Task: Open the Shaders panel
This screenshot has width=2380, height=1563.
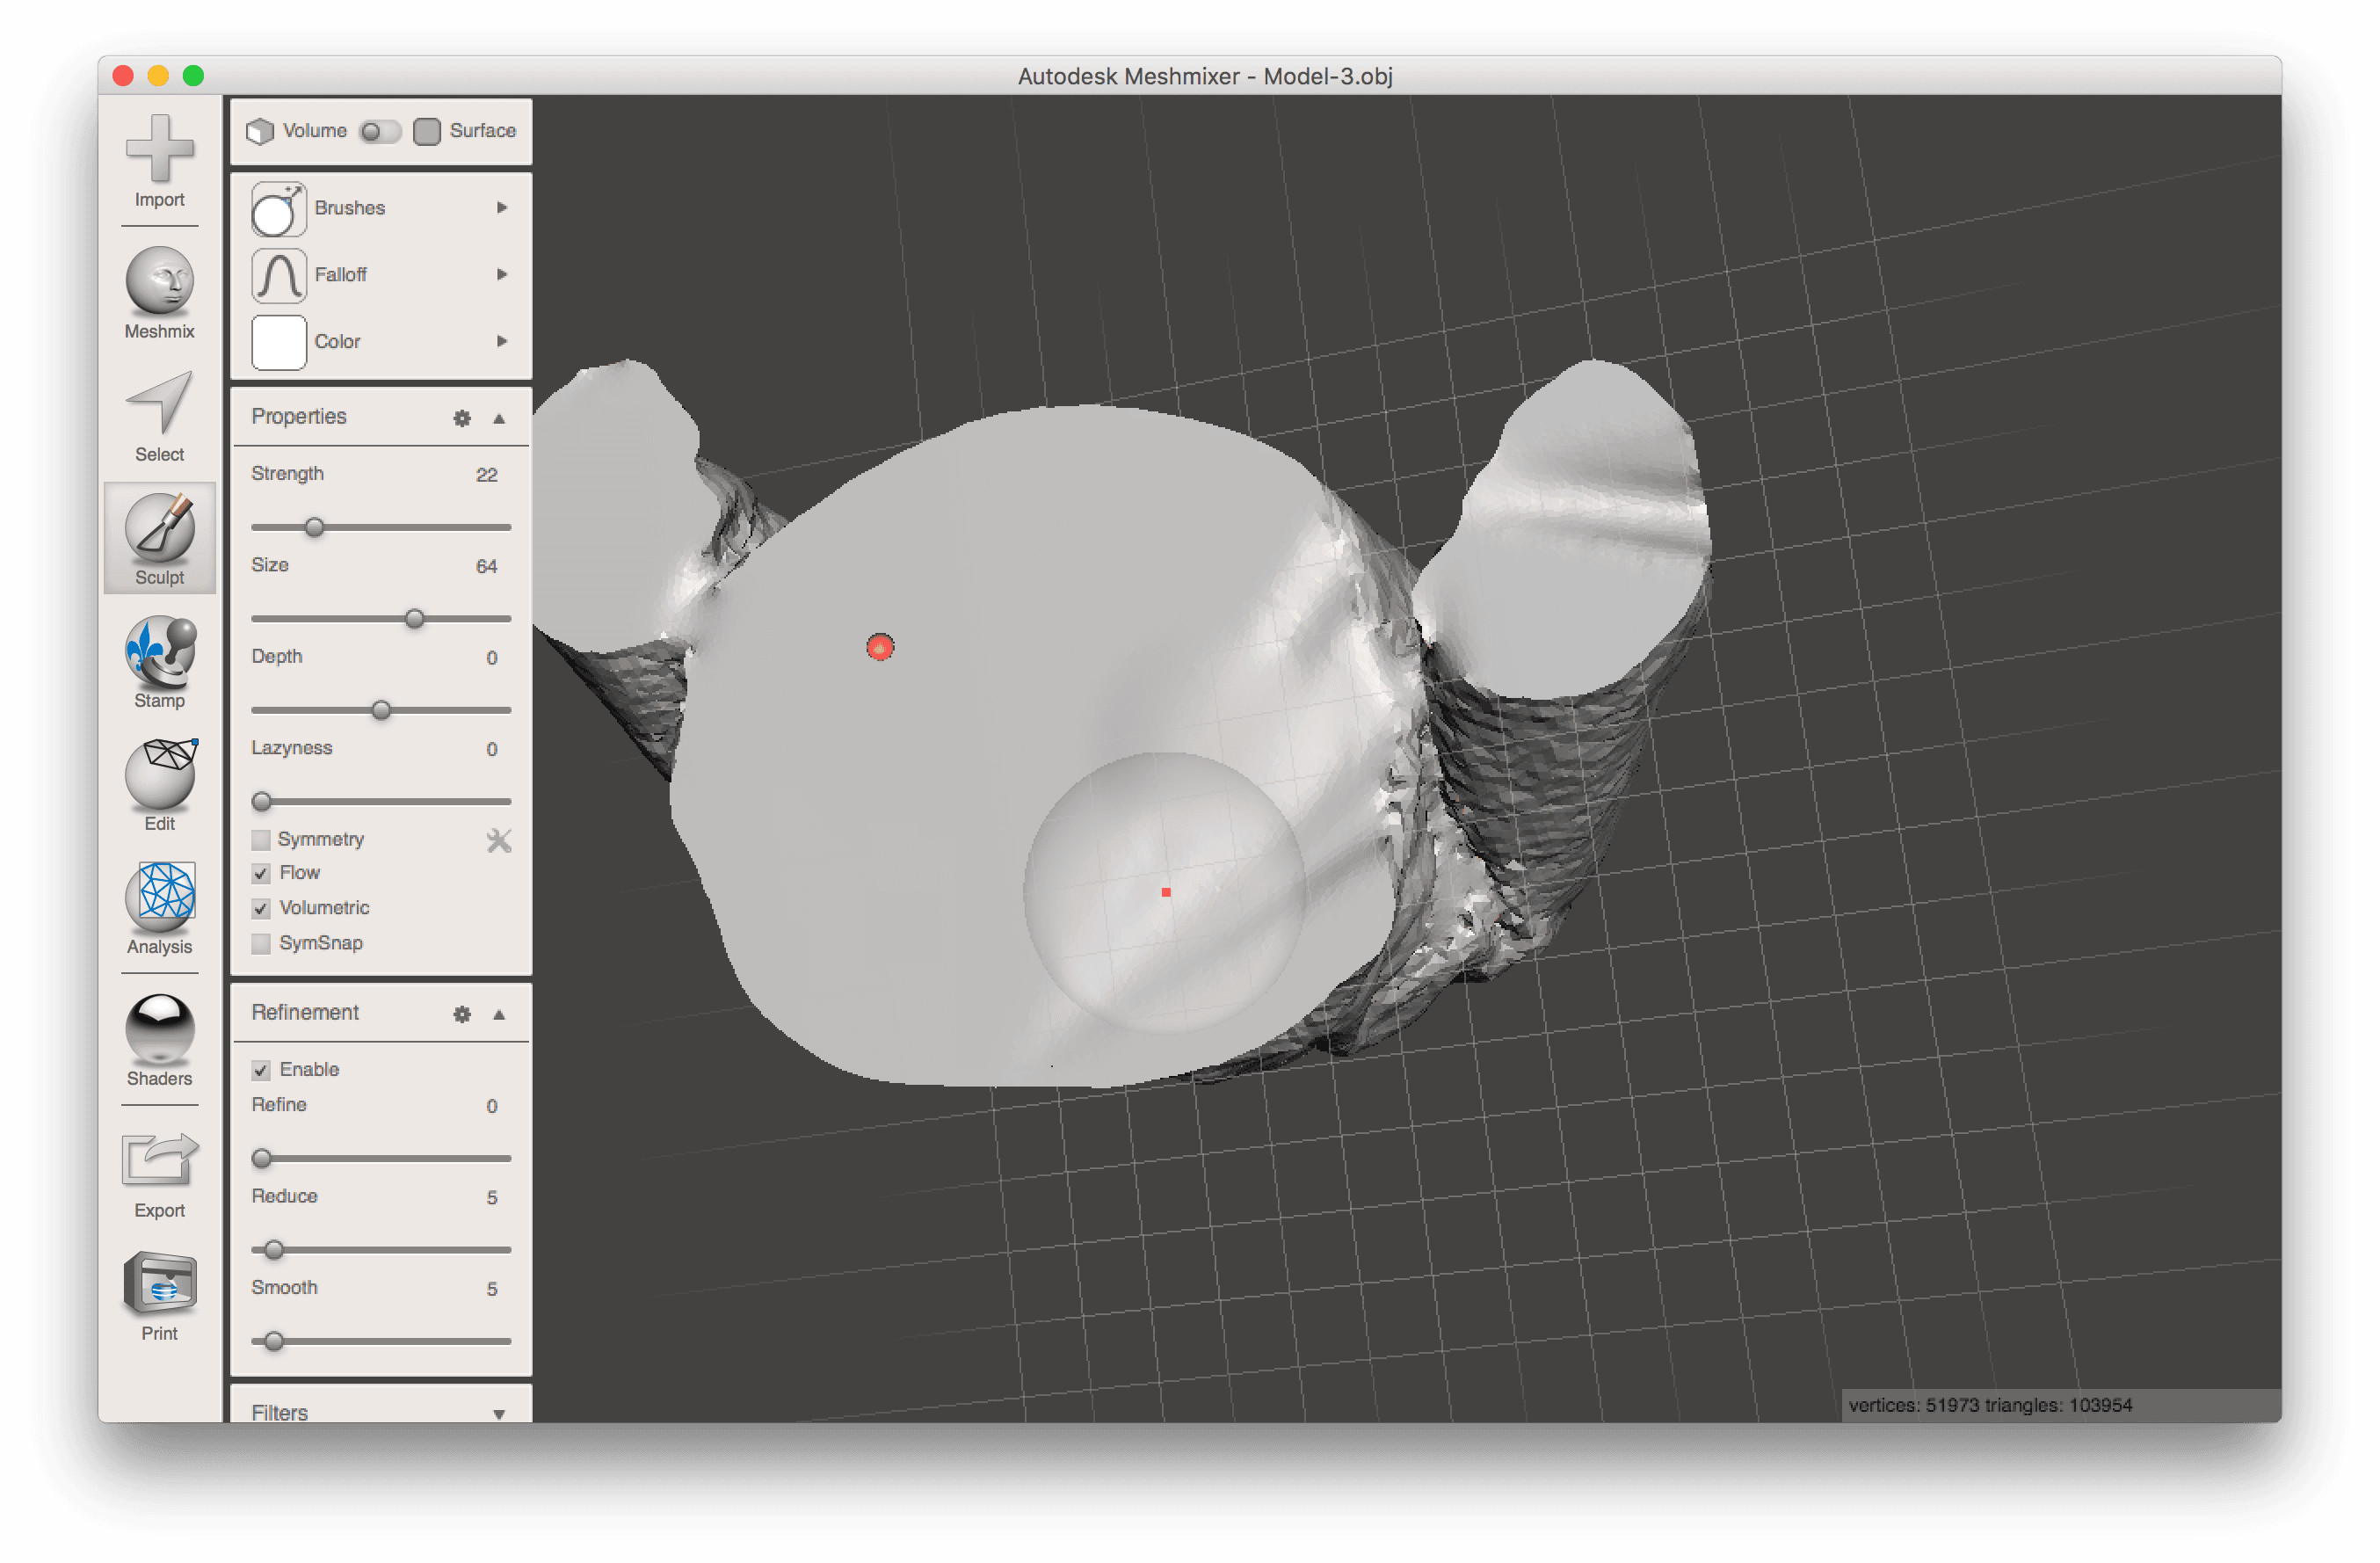Action: point(159,1040)
